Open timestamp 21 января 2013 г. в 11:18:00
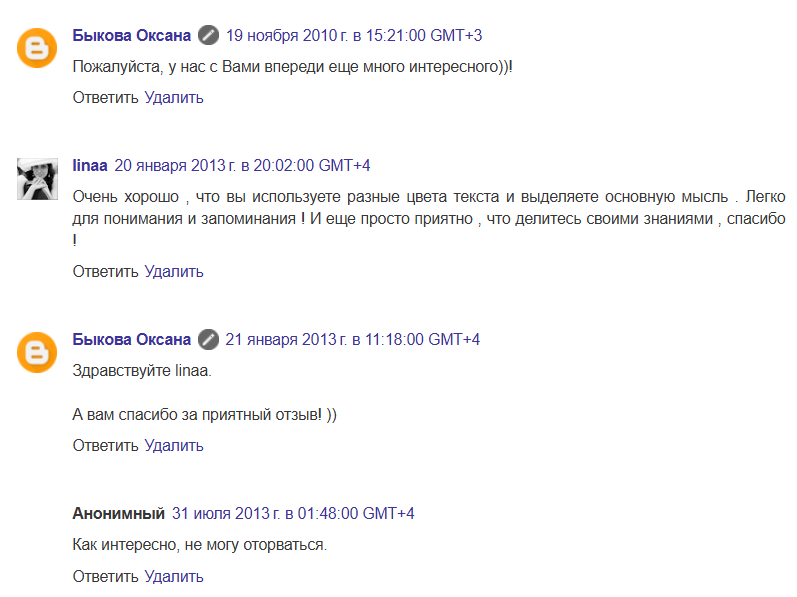Viewport: 797px width, 597px height. coord(353,339)
